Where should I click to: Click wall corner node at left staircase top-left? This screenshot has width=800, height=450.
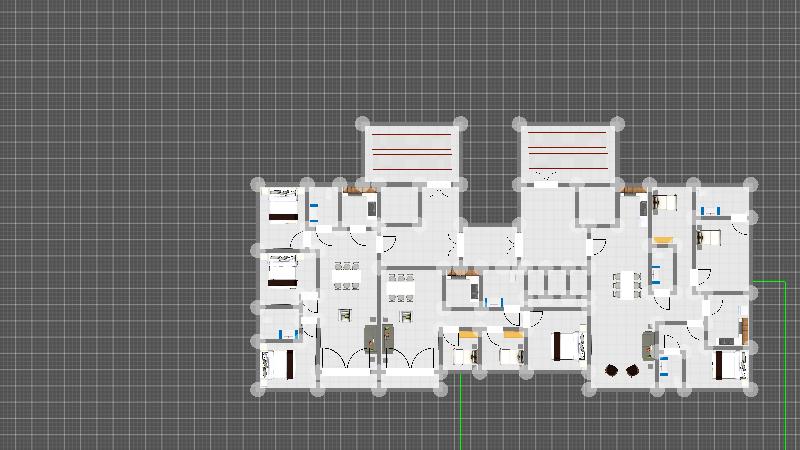[x=364, y=123]
